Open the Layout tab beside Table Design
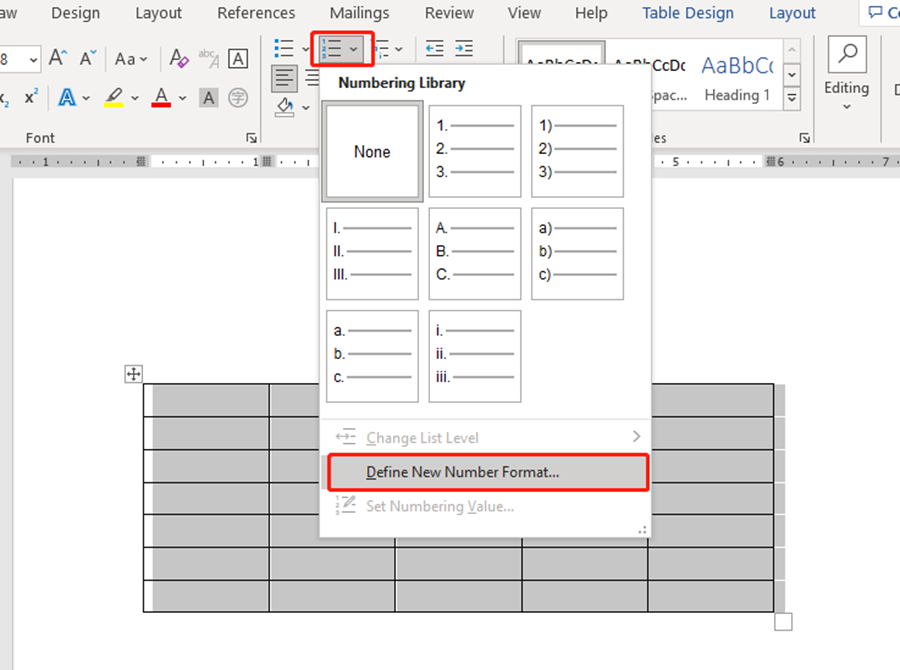The height and width of the screenshot is (670, 900). point(792,13)
